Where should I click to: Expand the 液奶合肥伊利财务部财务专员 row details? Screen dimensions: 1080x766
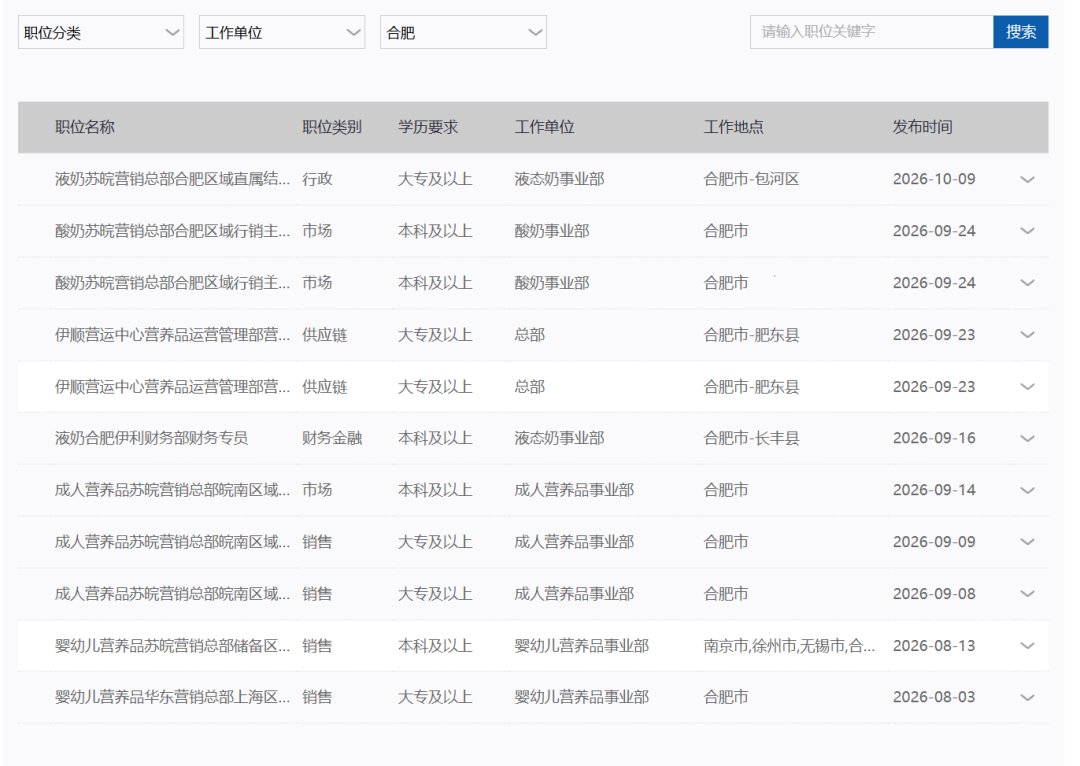1027,438
